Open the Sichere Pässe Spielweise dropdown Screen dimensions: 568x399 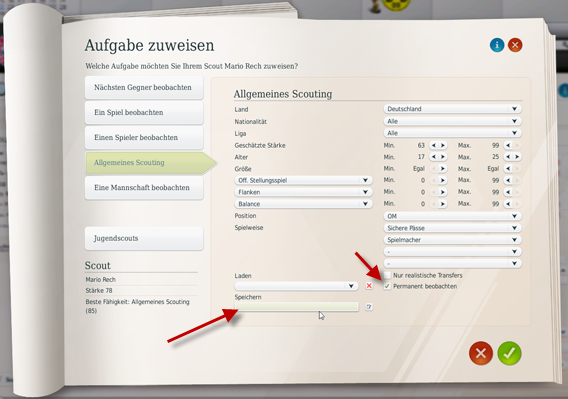[x=452, y=228]
